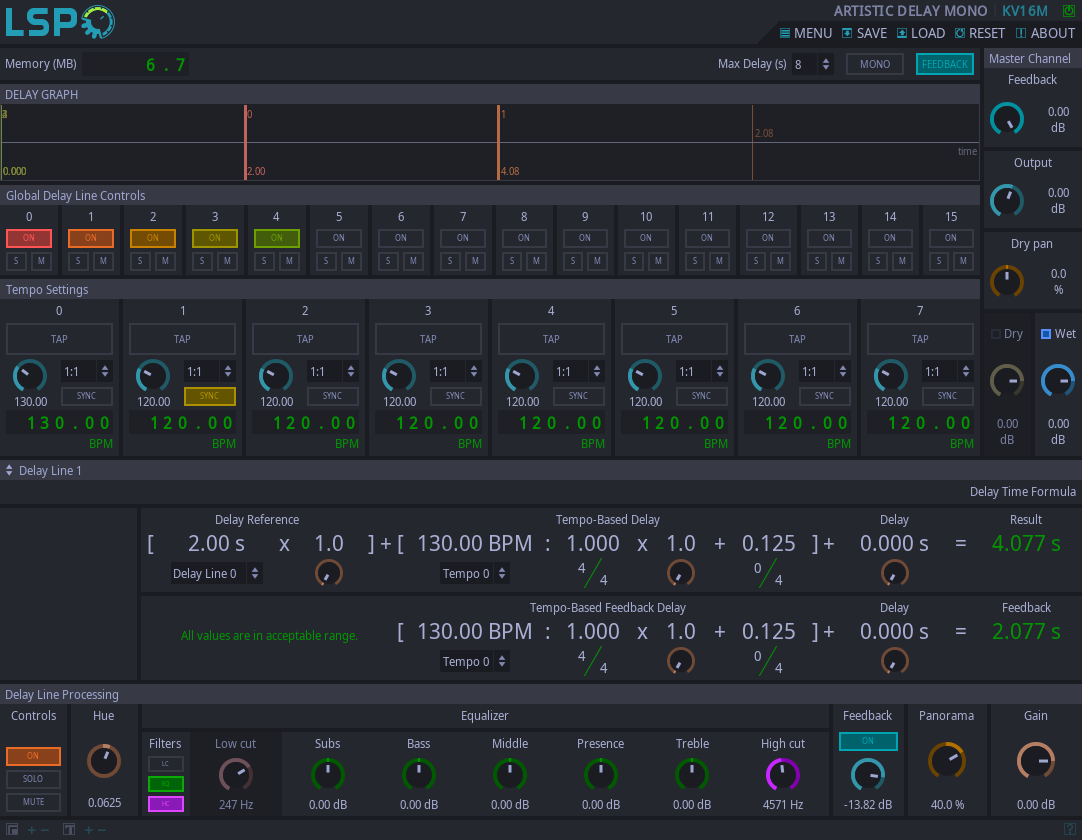
Task: Click SAVE in the top bar
Action: click(865, 33)
